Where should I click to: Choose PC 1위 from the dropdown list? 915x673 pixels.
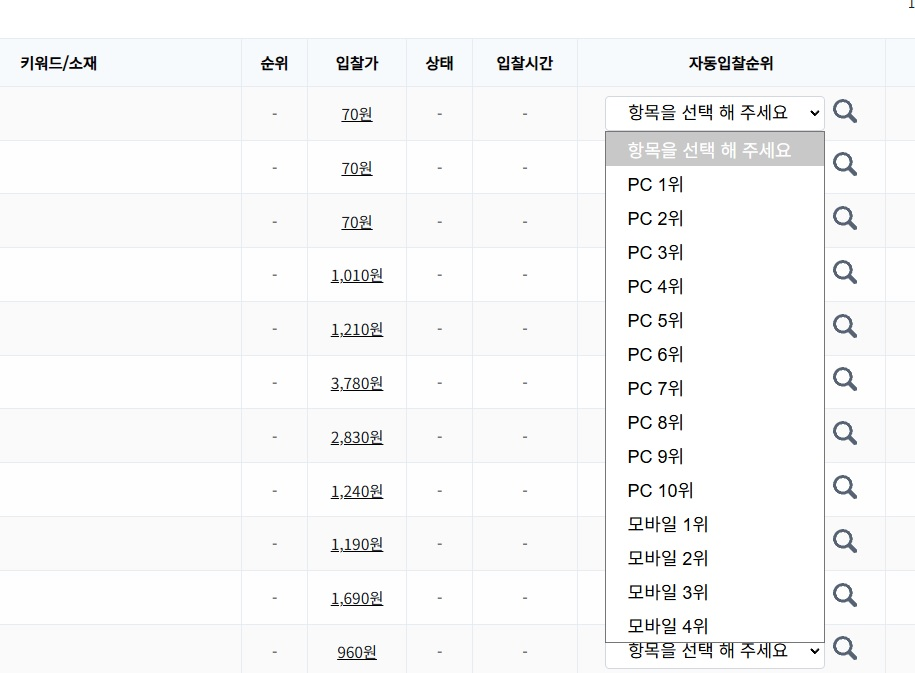point(656,185)
